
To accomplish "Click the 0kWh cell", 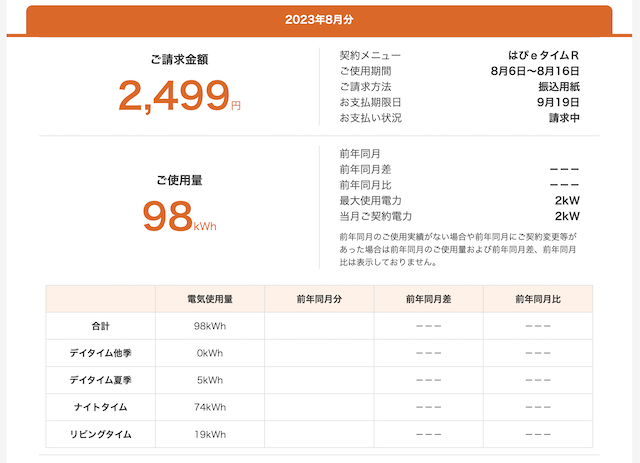I will (x=210, y=353).
